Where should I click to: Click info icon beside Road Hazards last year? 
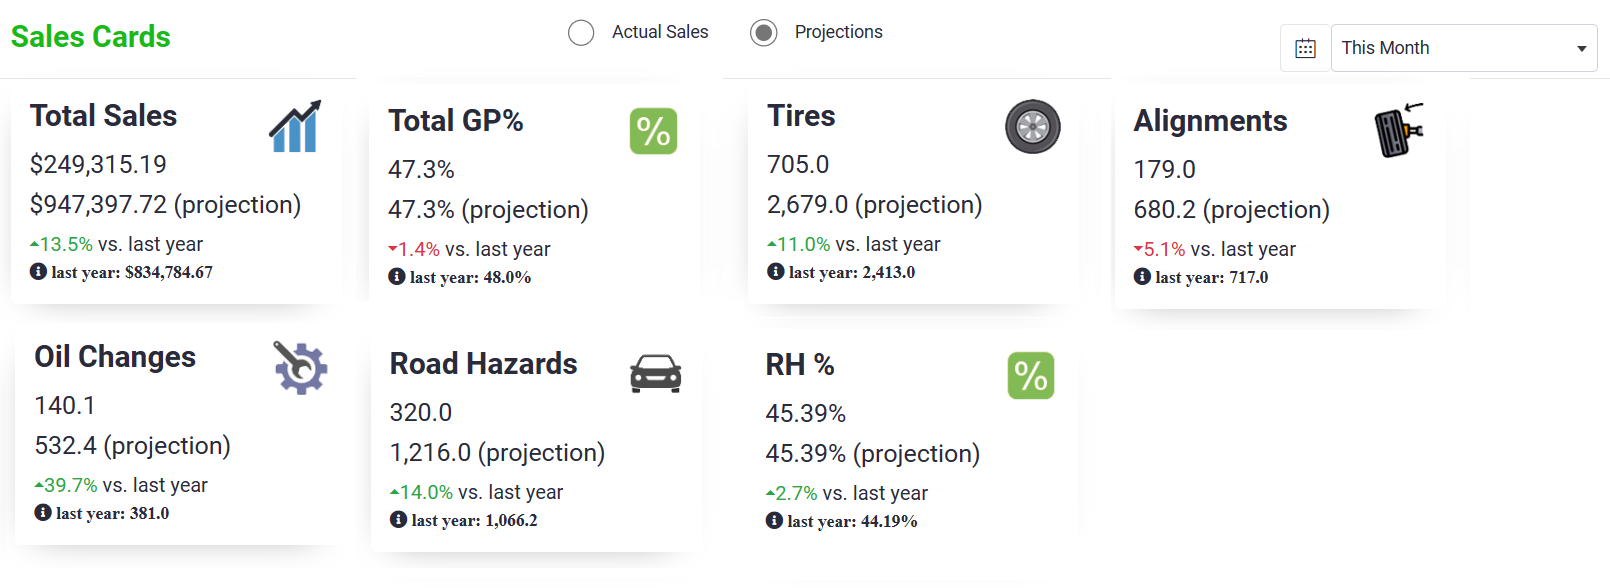398,519
